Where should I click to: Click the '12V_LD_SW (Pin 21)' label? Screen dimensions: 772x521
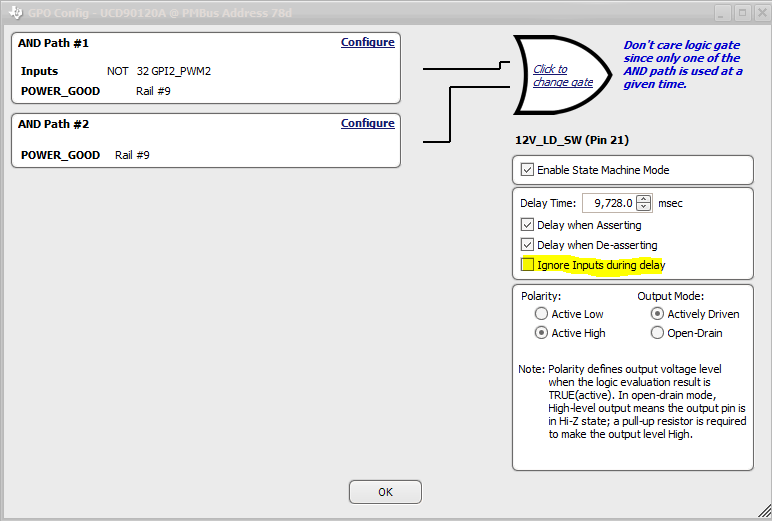point(572,140)
